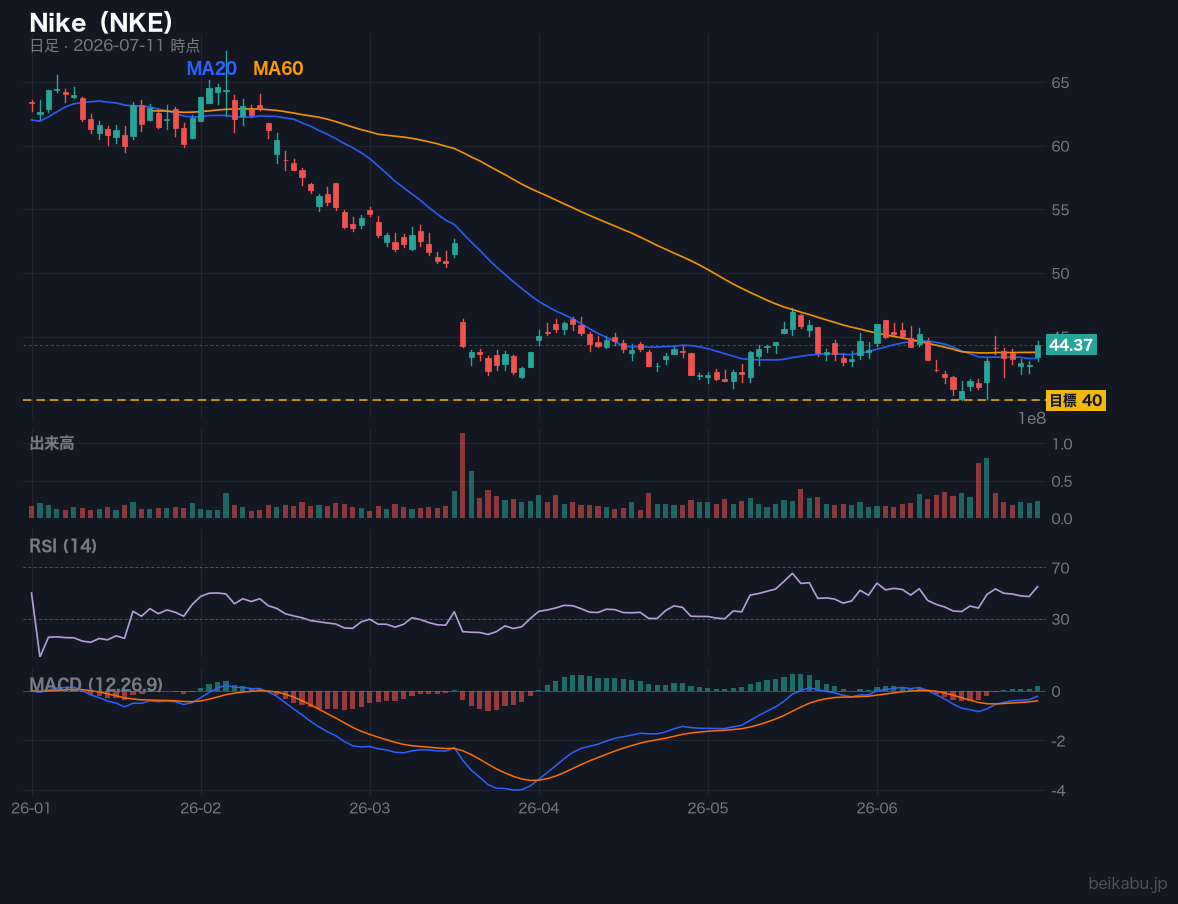Click the MACD -4 axis label

point(1060,791)
